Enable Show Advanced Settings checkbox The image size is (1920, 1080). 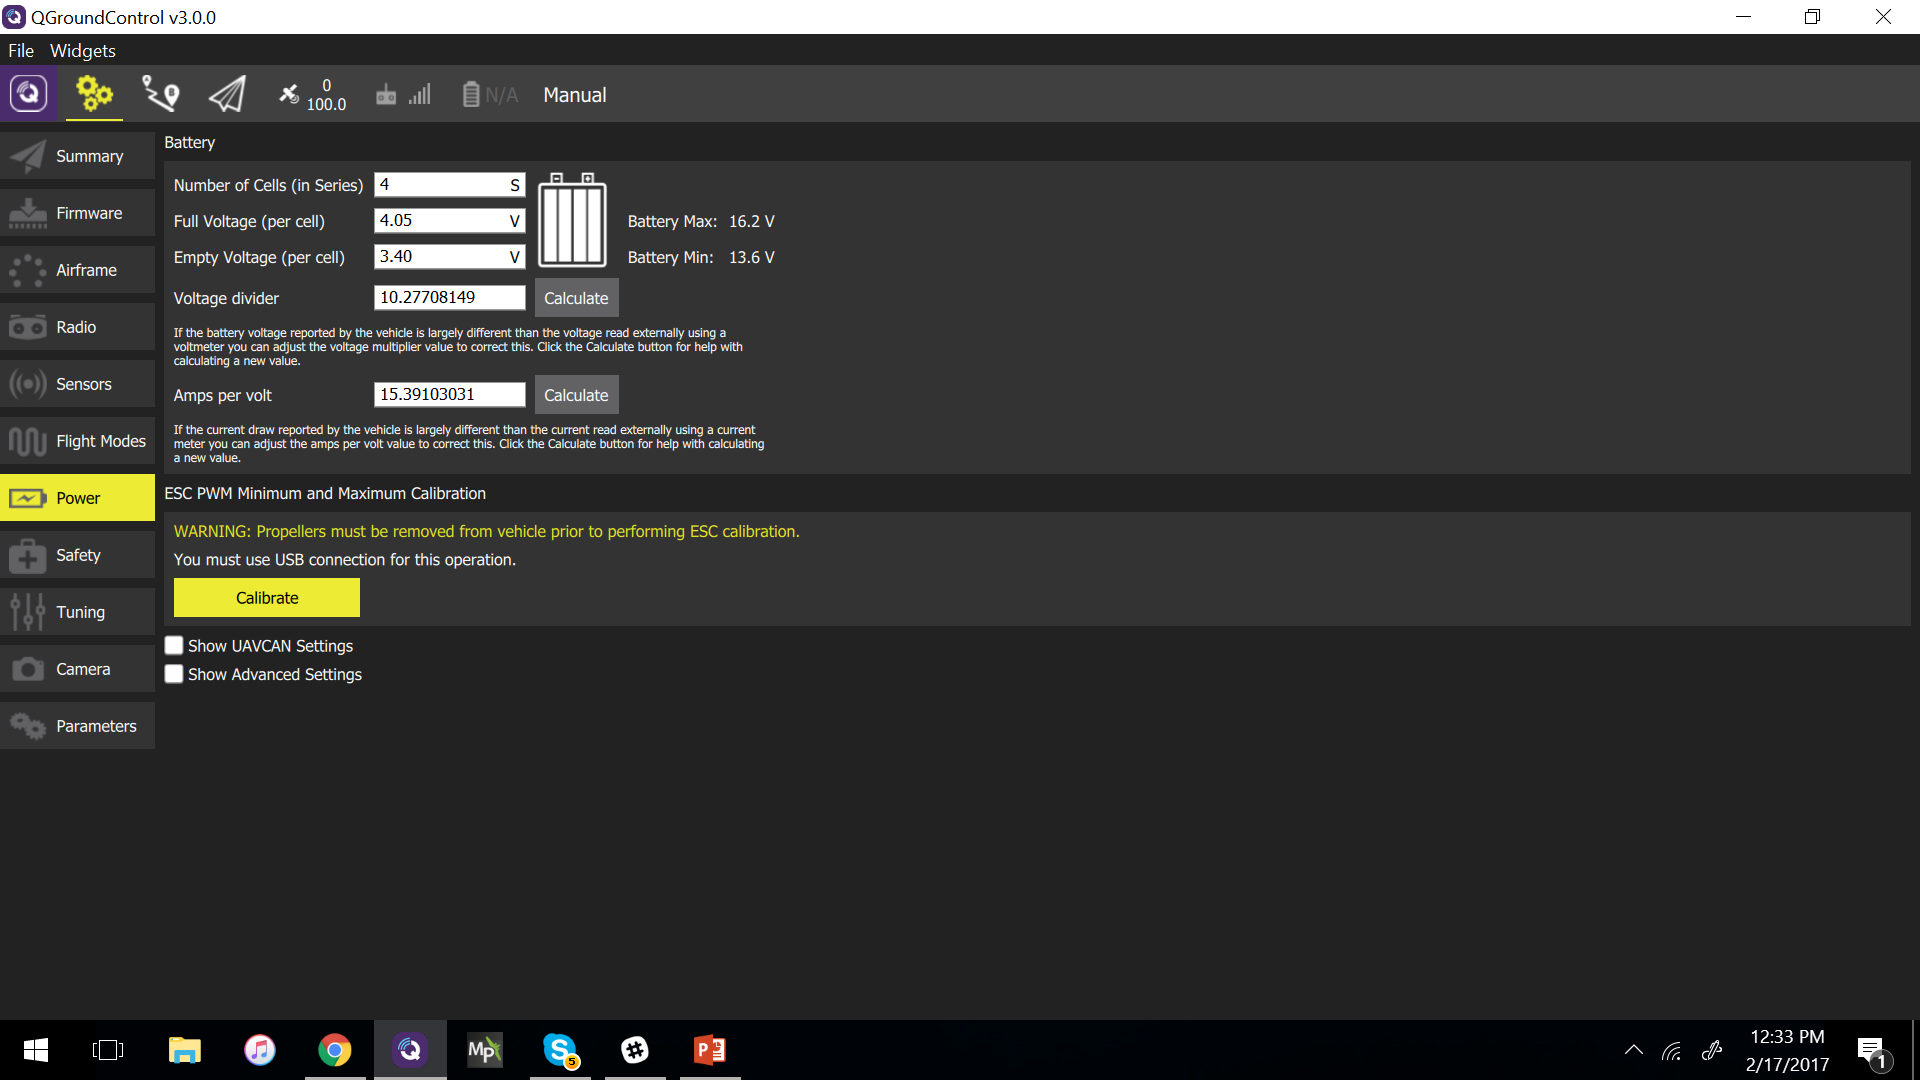pos(173,674)
